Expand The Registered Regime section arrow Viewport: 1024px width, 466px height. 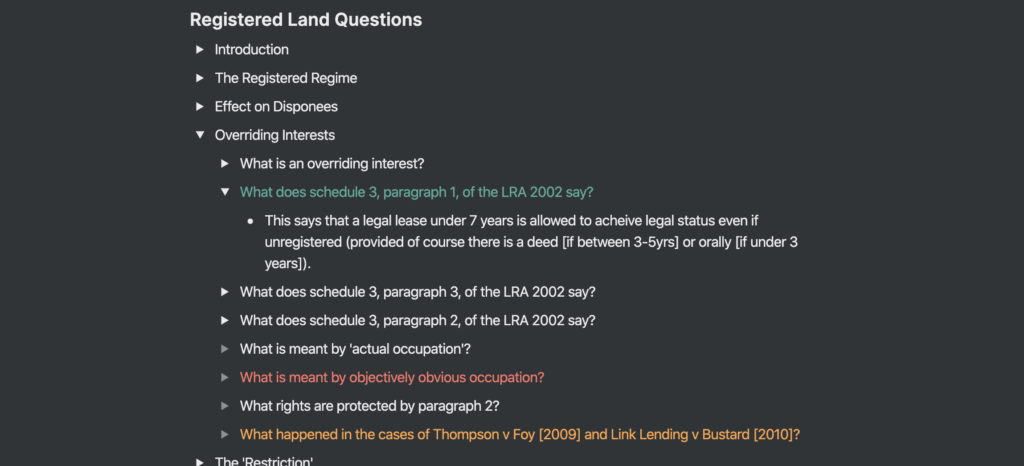[200, 78]
